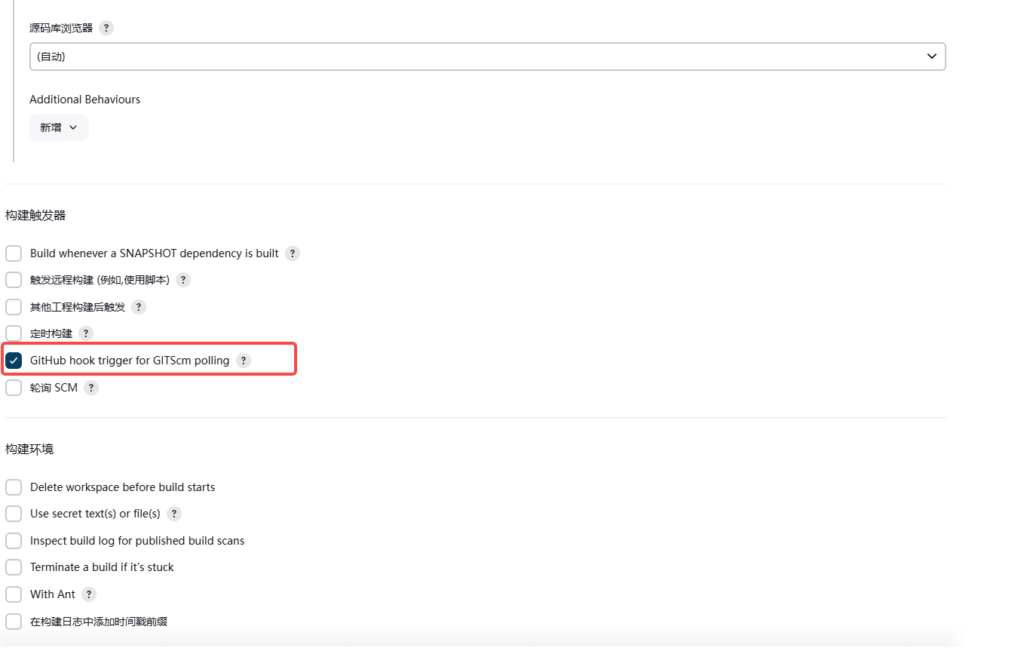Open help for Use secret text(s) or file(s)
The height and width of the screenshot is (654, 1024).
(174, 514)
